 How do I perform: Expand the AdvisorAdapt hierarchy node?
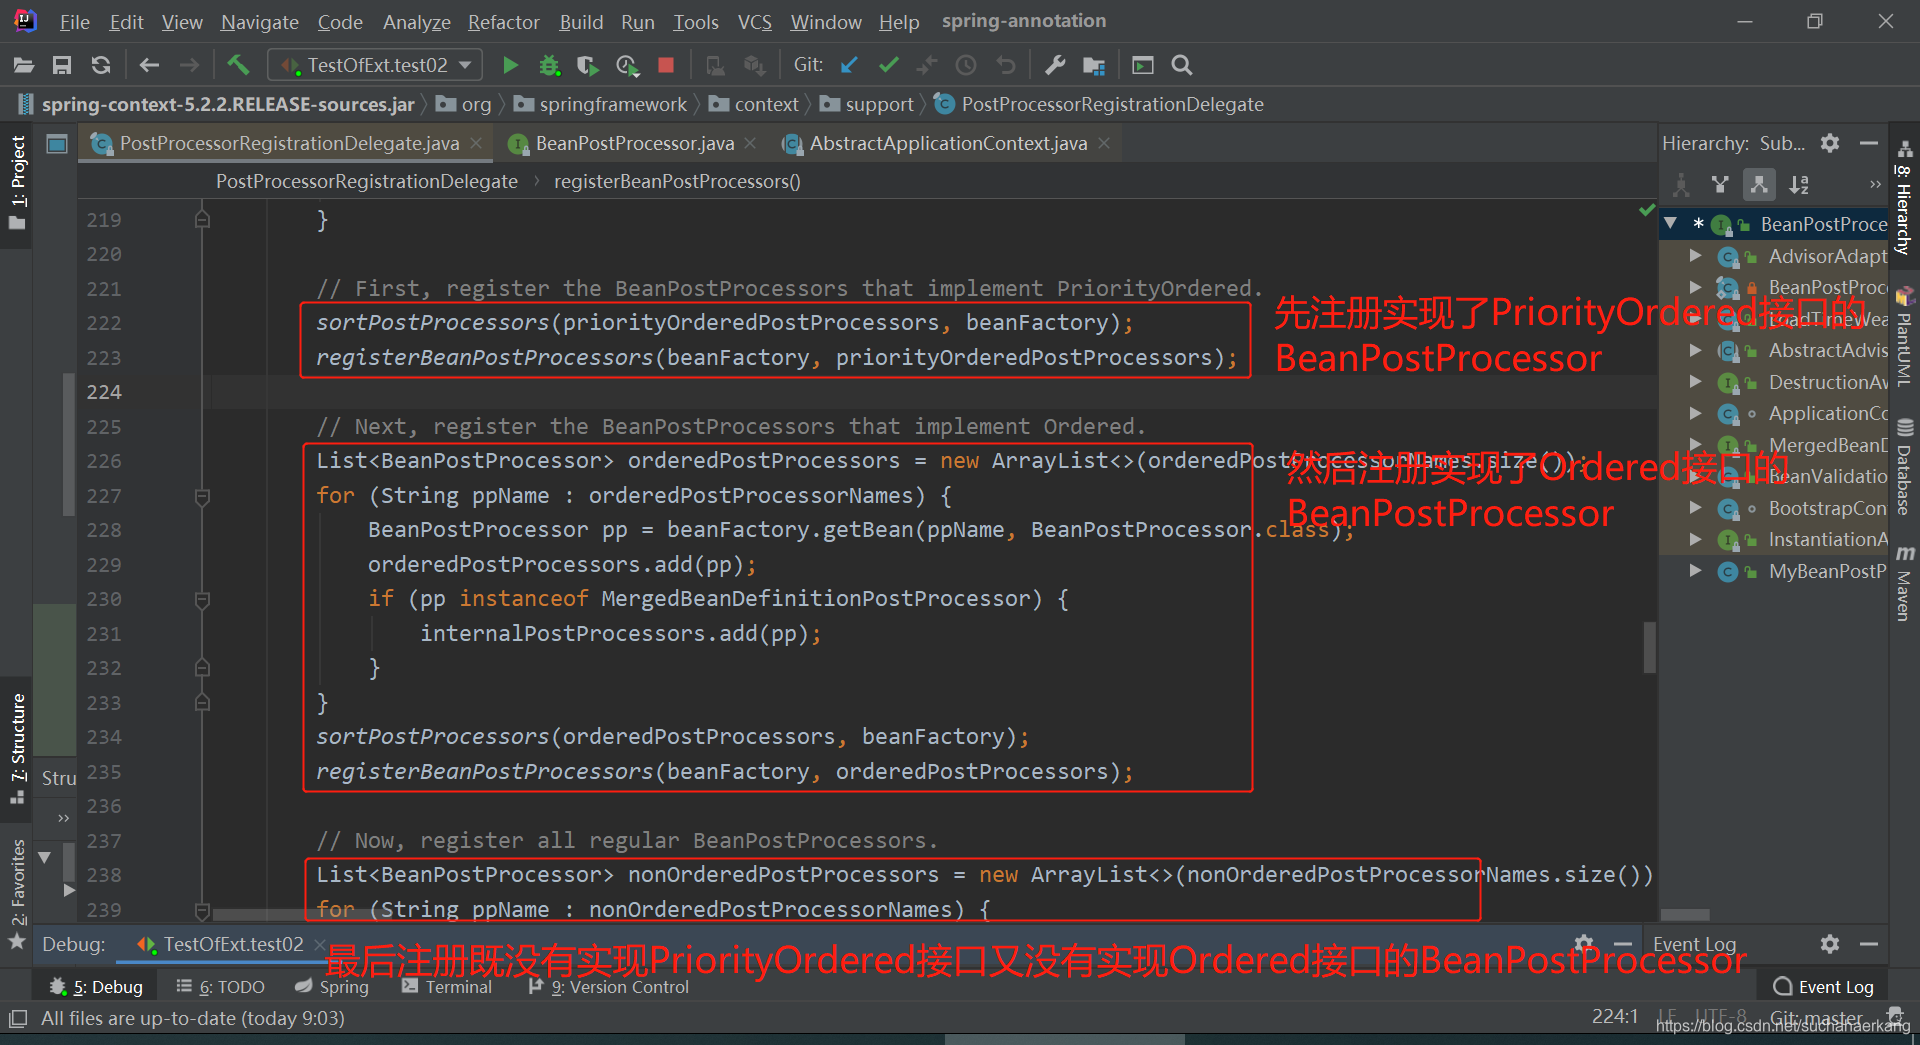(1695, 256)
